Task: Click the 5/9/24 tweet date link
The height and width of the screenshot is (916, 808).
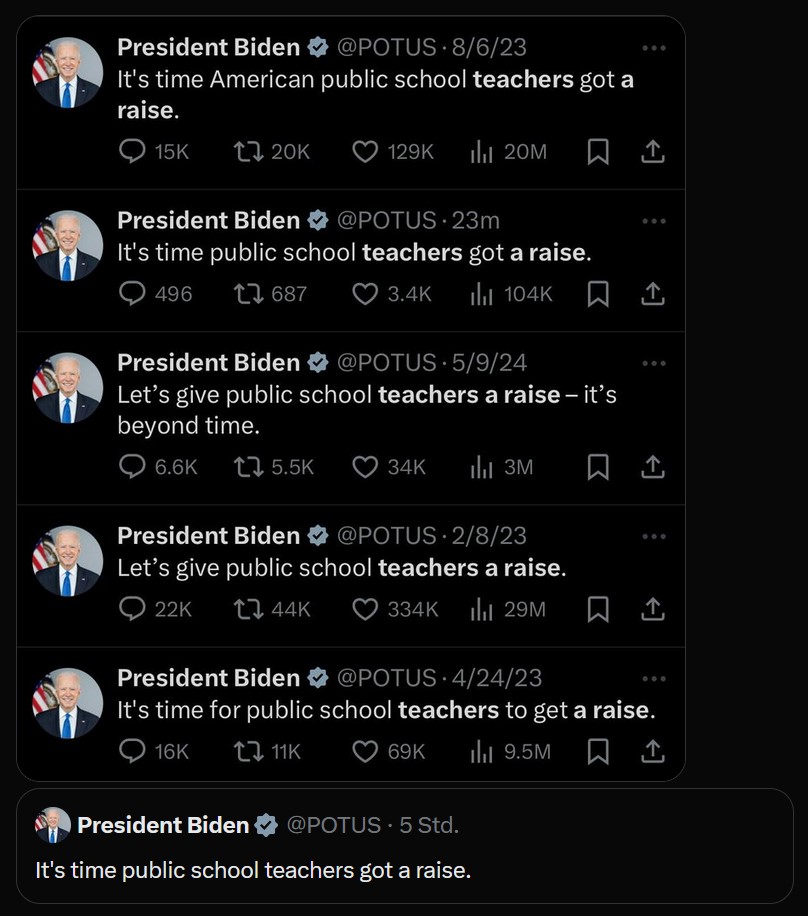Action: 490,362
